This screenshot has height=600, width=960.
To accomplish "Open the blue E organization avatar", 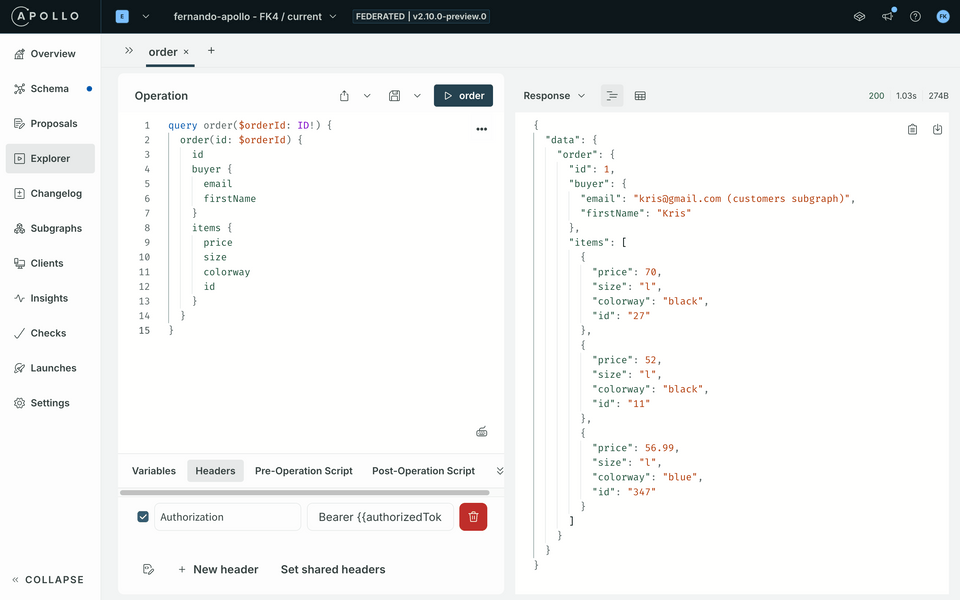I will [x=122, y=17].
